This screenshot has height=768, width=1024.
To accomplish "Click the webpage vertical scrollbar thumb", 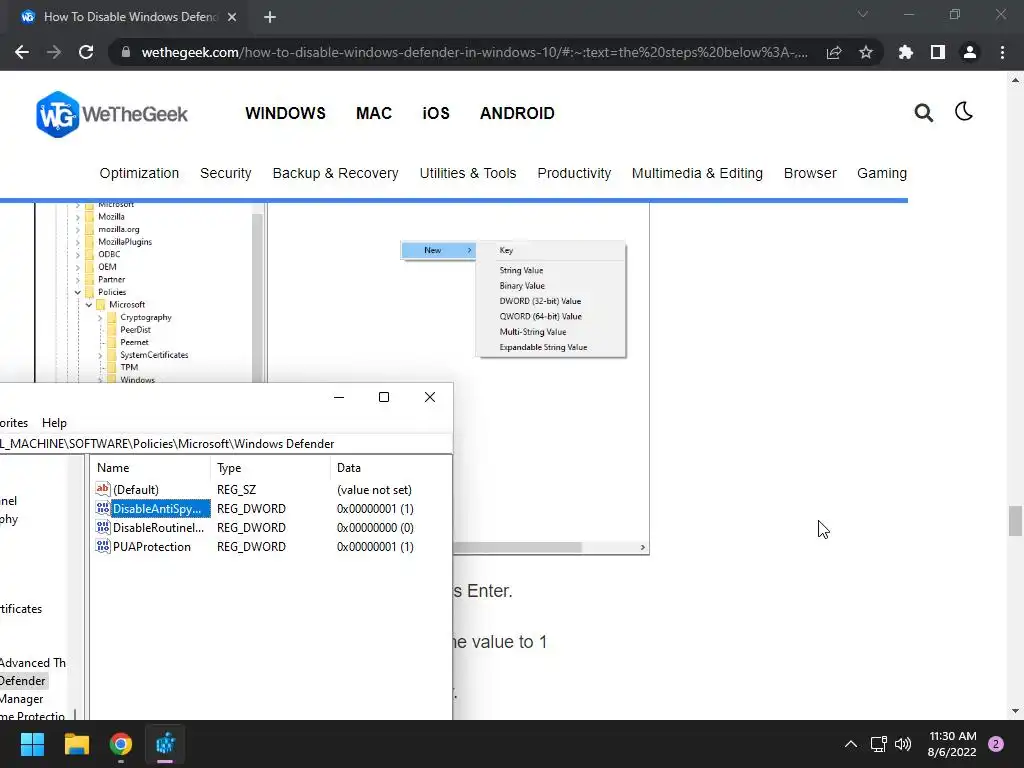I will 1015,520.
